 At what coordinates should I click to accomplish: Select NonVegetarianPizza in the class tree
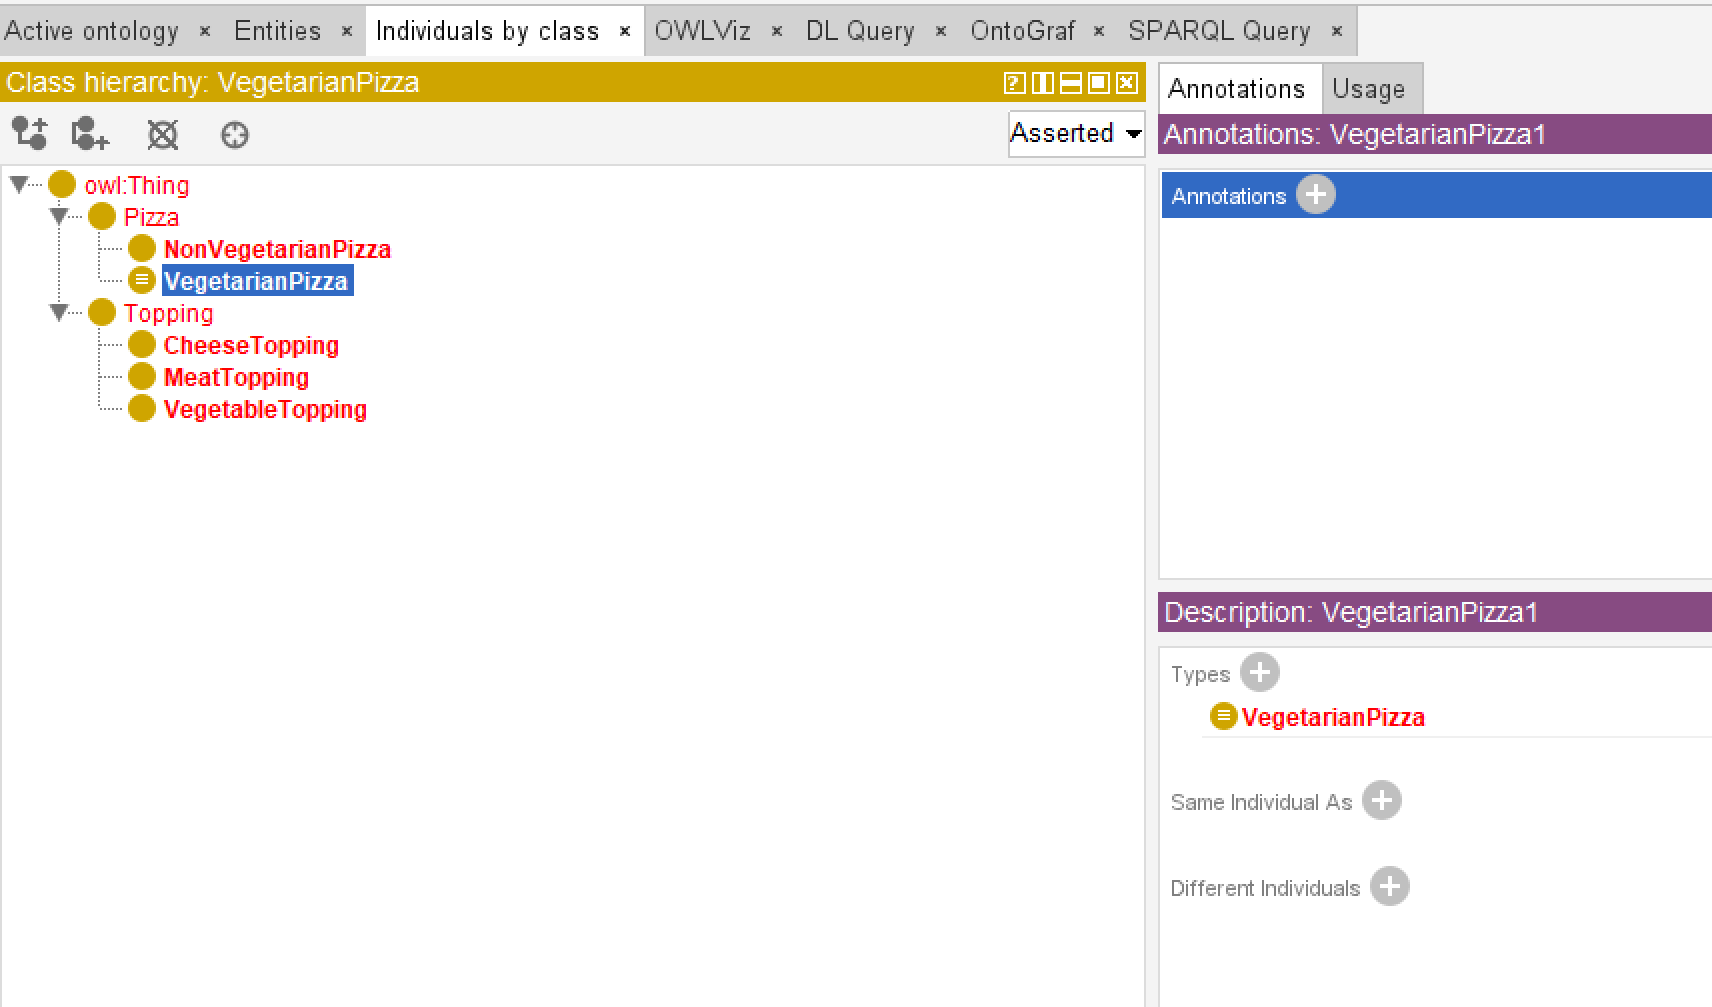click(x=277, y=249)
